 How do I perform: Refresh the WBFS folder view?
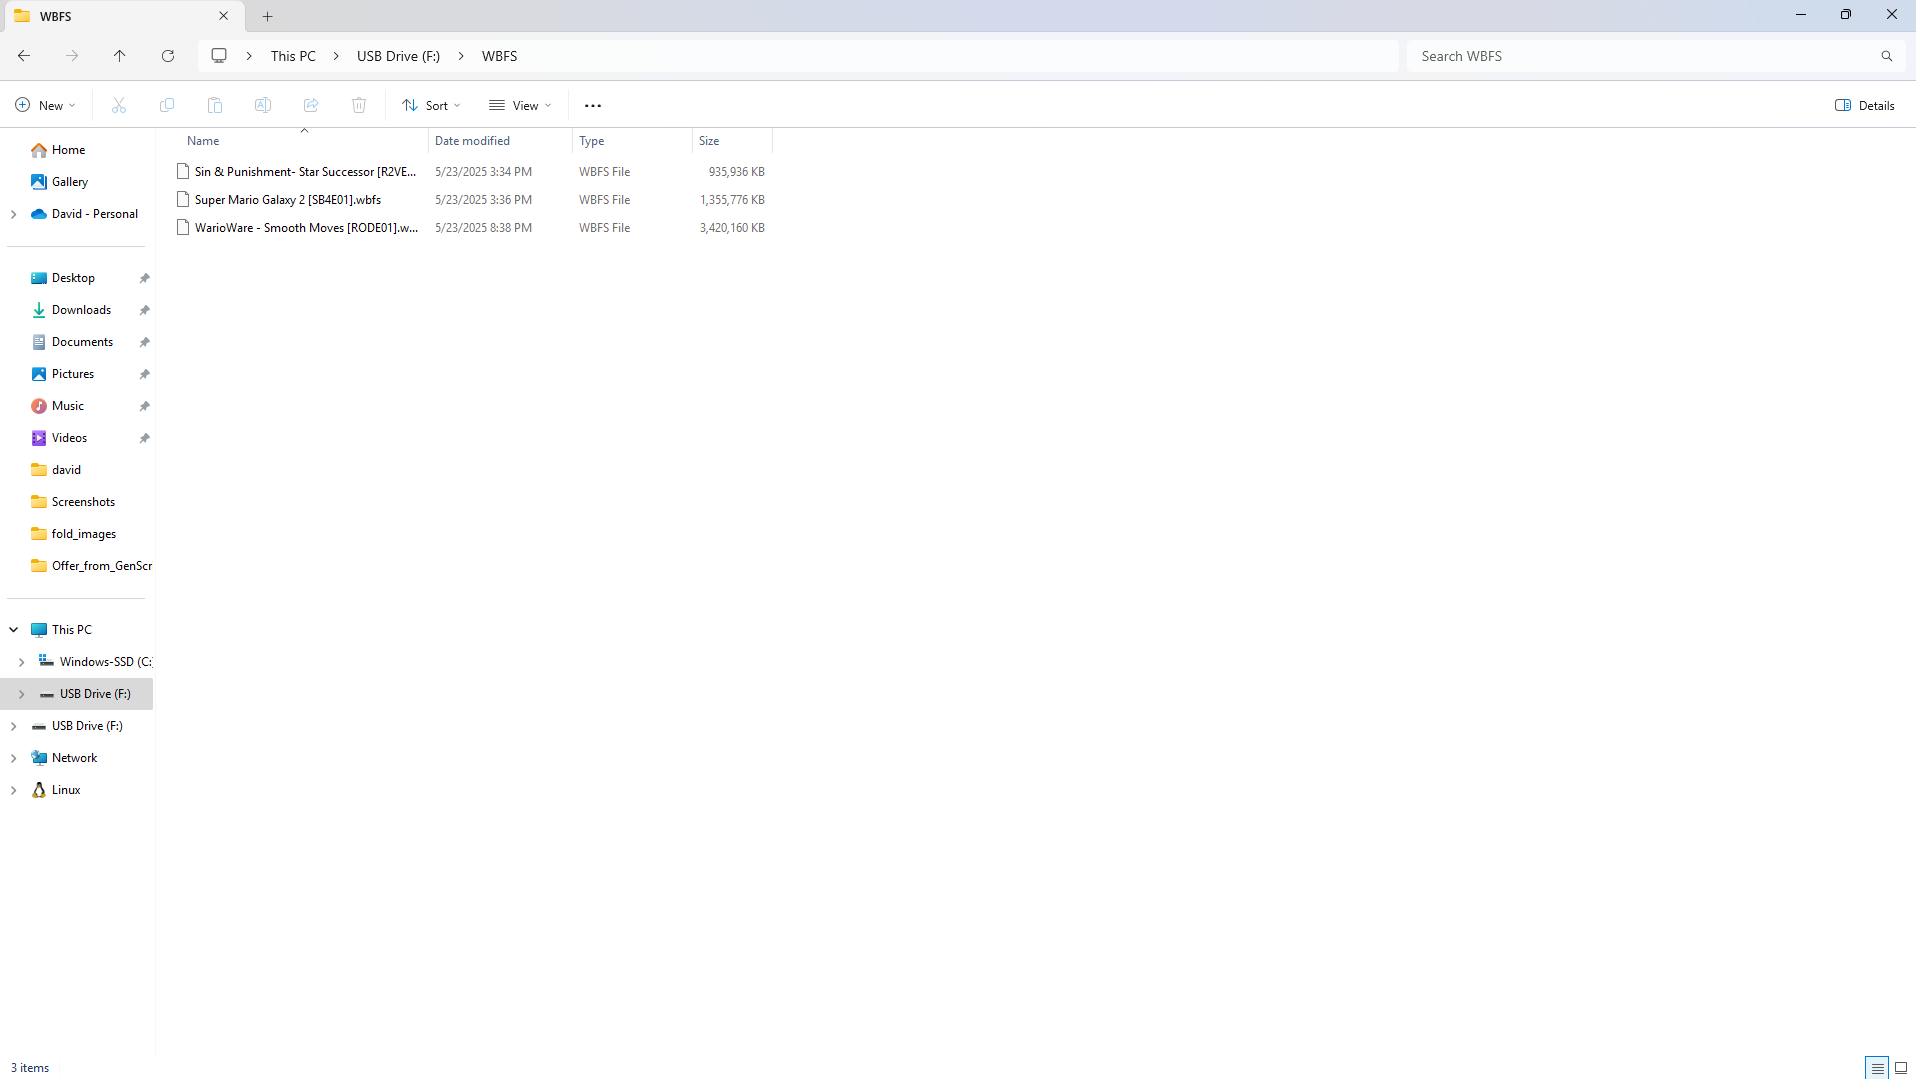(168, 56)
